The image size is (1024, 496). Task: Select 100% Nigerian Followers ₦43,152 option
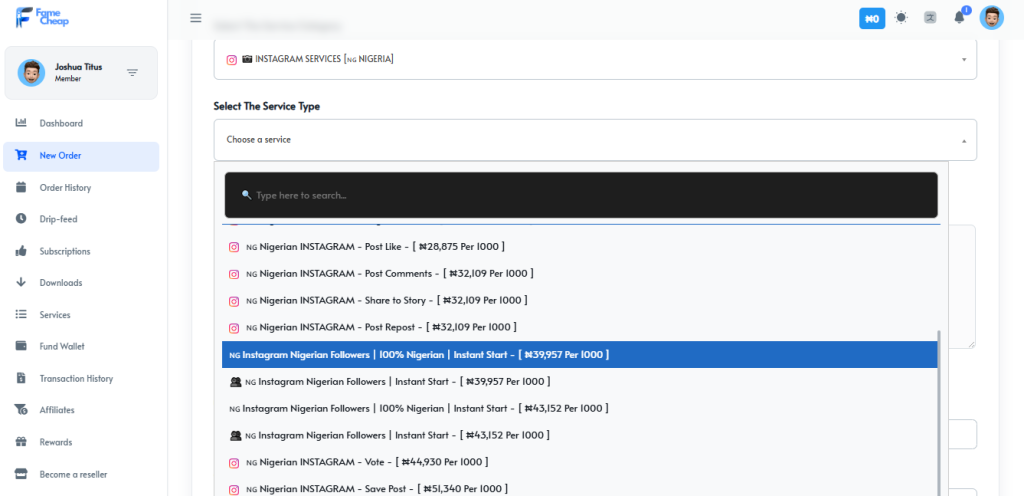[x=580, y=408]
